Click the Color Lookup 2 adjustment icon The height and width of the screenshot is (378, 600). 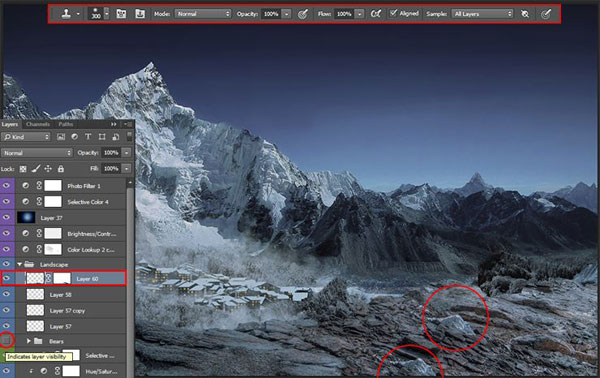coord(26,249)
